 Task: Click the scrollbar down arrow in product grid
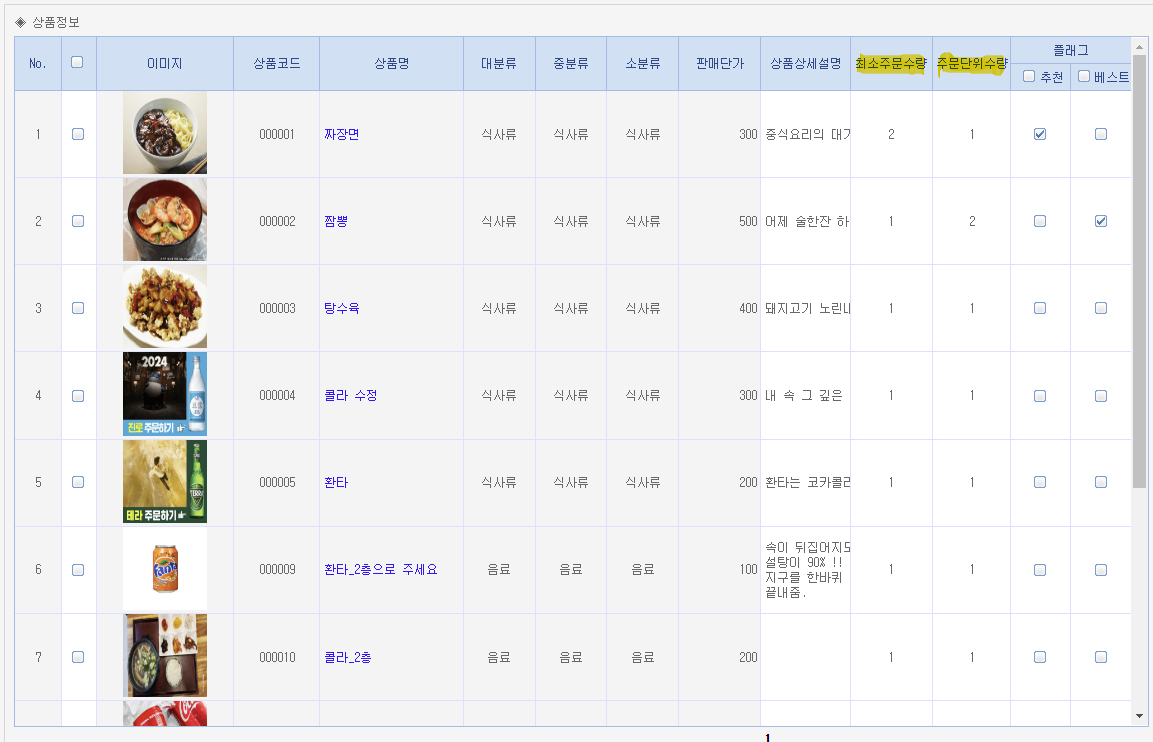[1139, 716]
